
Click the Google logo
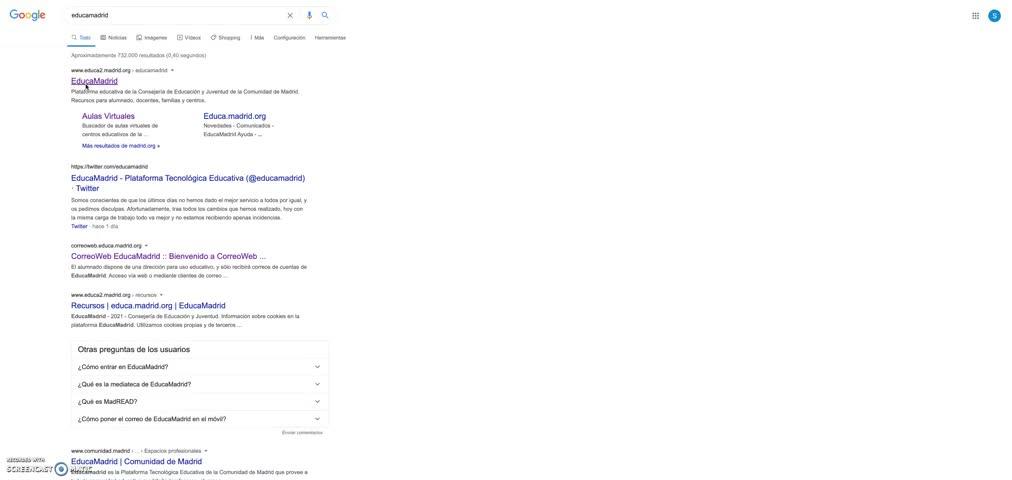pyautogui.click(x=27, y=15)
